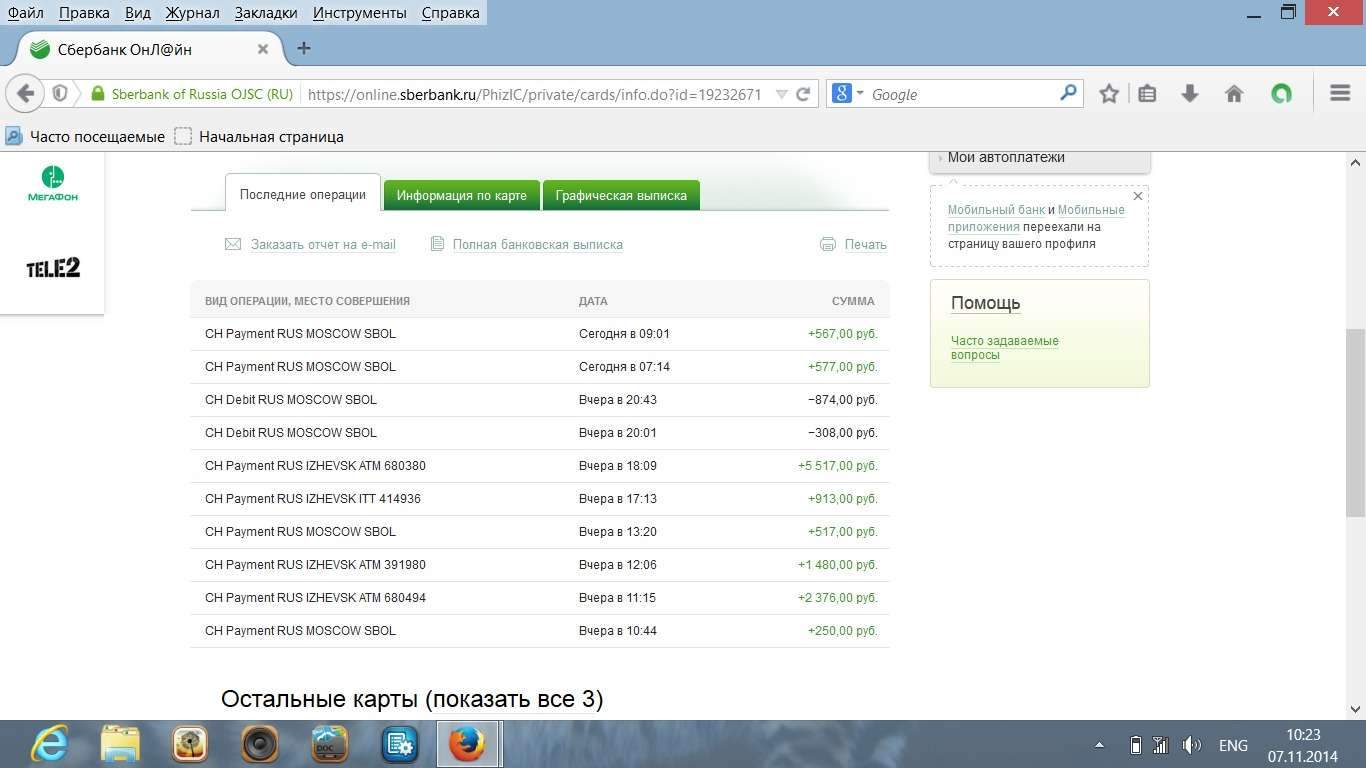Show bookmarks list icon
The width and height of the screenshot is (1366, 768).
(1147, 94)
